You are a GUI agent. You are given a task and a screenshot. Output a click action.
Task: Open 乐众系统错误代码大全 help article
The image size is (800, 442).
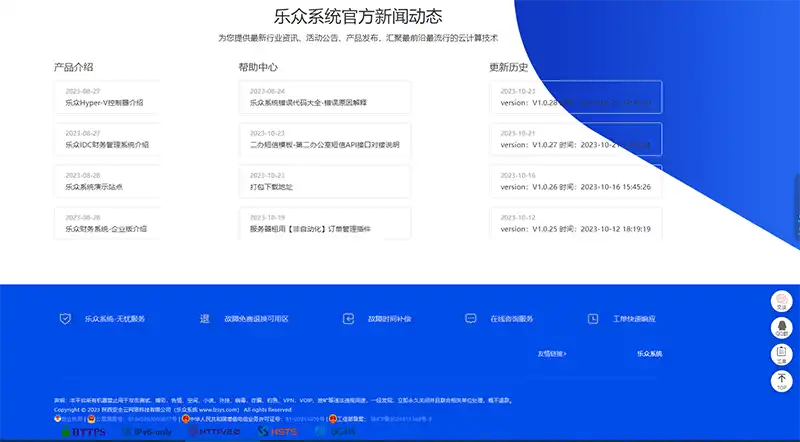[308, 102]
